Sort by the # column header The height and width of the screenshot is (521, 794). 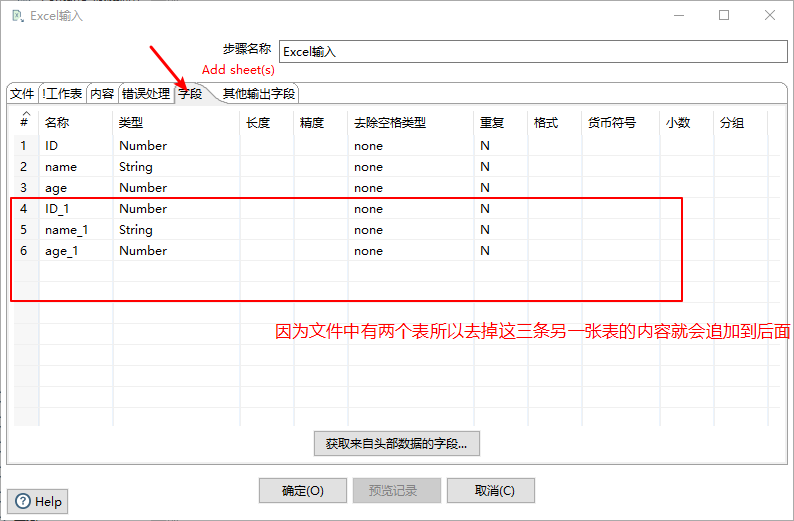[x=24, y=123]
